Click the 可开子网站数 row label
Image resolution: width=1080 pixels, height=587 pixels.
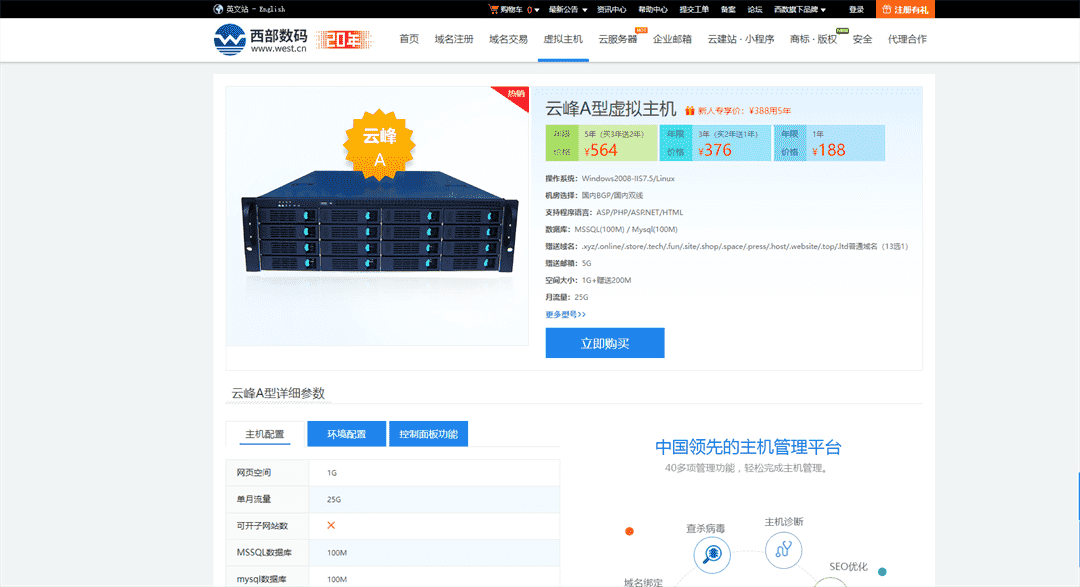(262, 526)
